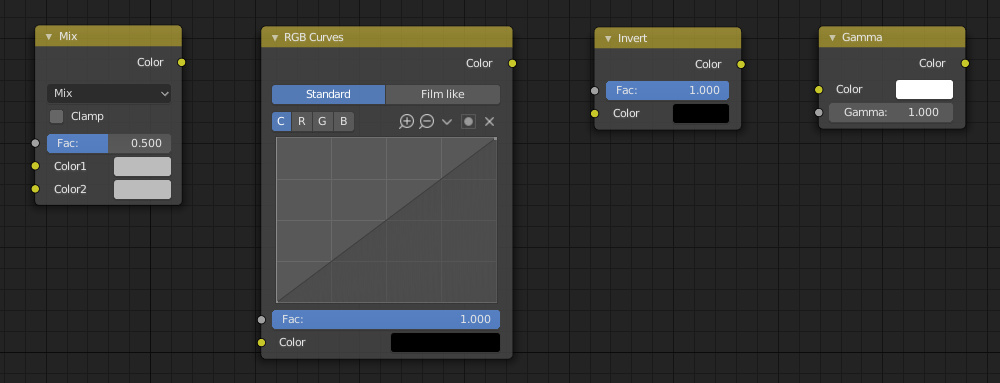The image size is (1000, 383).
Task: Click Gamma node Color input socket
Action: (x=819, y=89)
